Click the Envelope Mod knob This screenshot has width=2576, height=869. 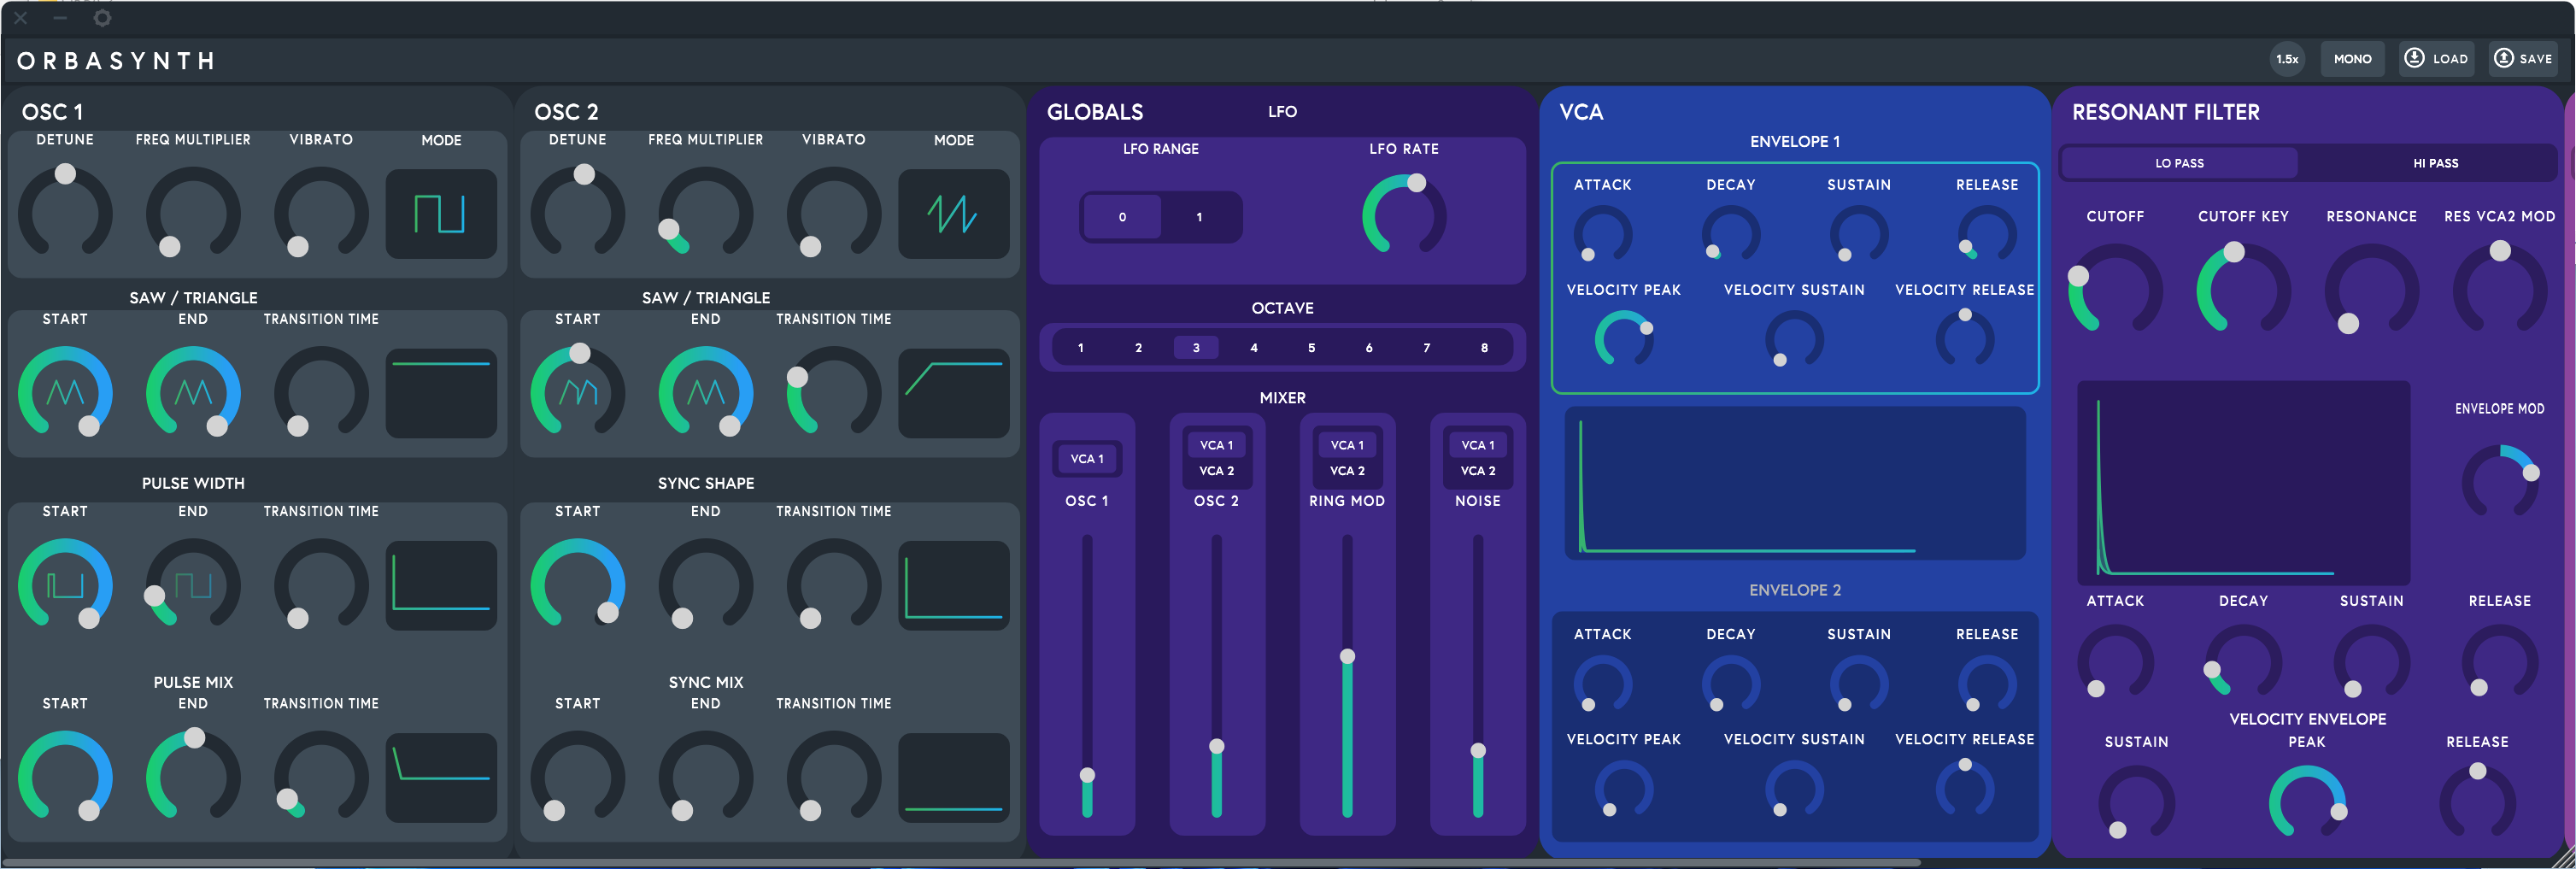click(2500, 482)
